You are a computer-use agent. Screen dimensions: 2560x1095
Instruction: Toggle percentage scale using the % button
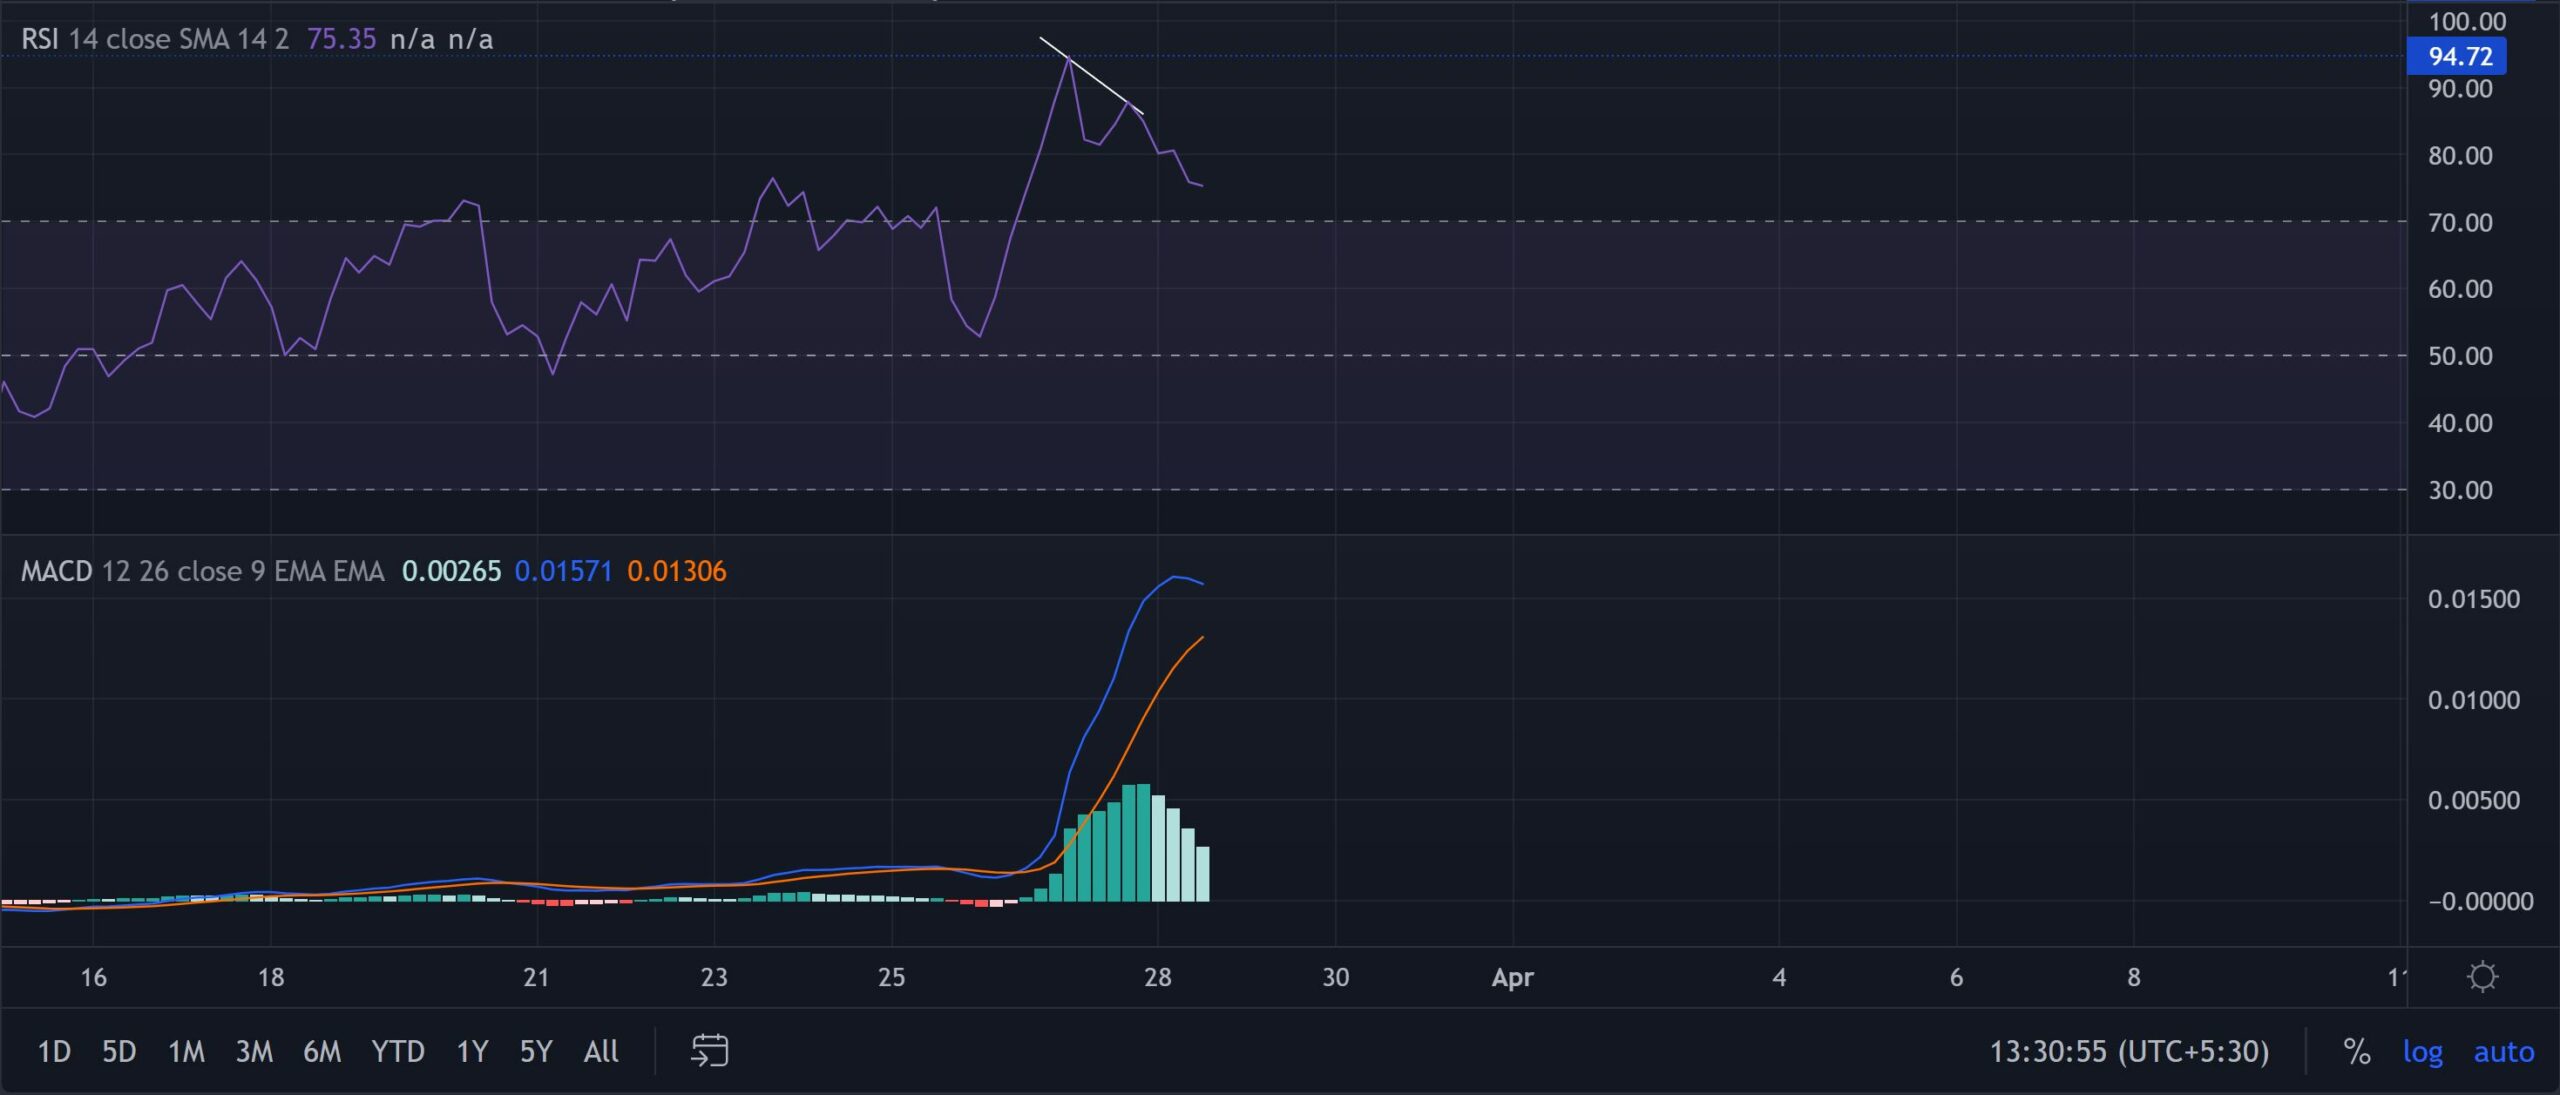[2357, 1052]
